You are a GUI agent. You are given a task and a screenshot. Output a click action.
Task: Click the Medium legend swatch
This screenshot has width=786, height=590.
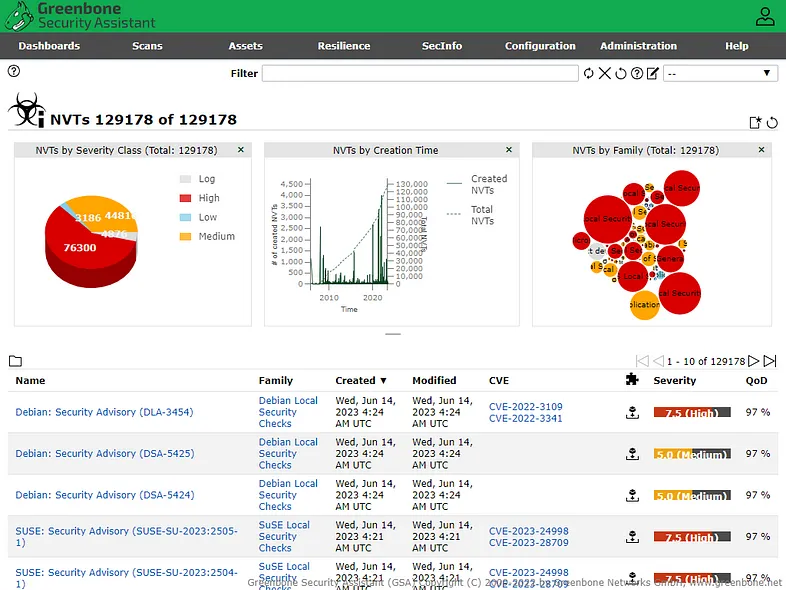coord(185,237)
